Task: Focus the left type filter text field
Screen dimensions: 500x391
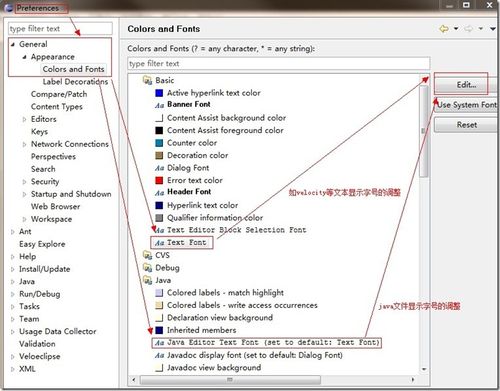Action: 60,29
